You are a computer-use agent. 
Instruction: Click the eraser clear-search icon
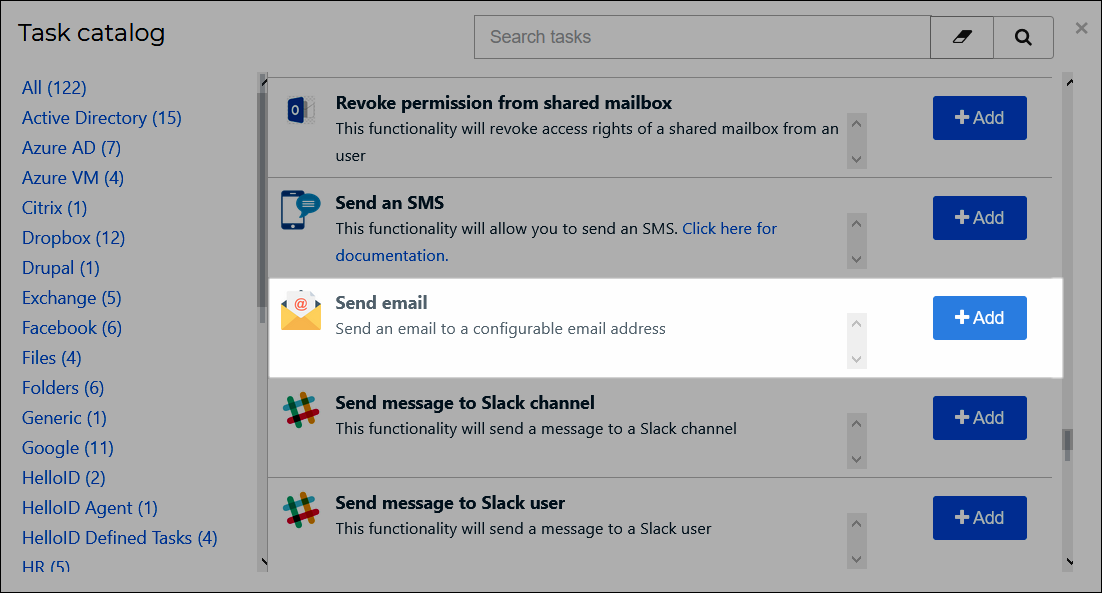coord(961,37)
